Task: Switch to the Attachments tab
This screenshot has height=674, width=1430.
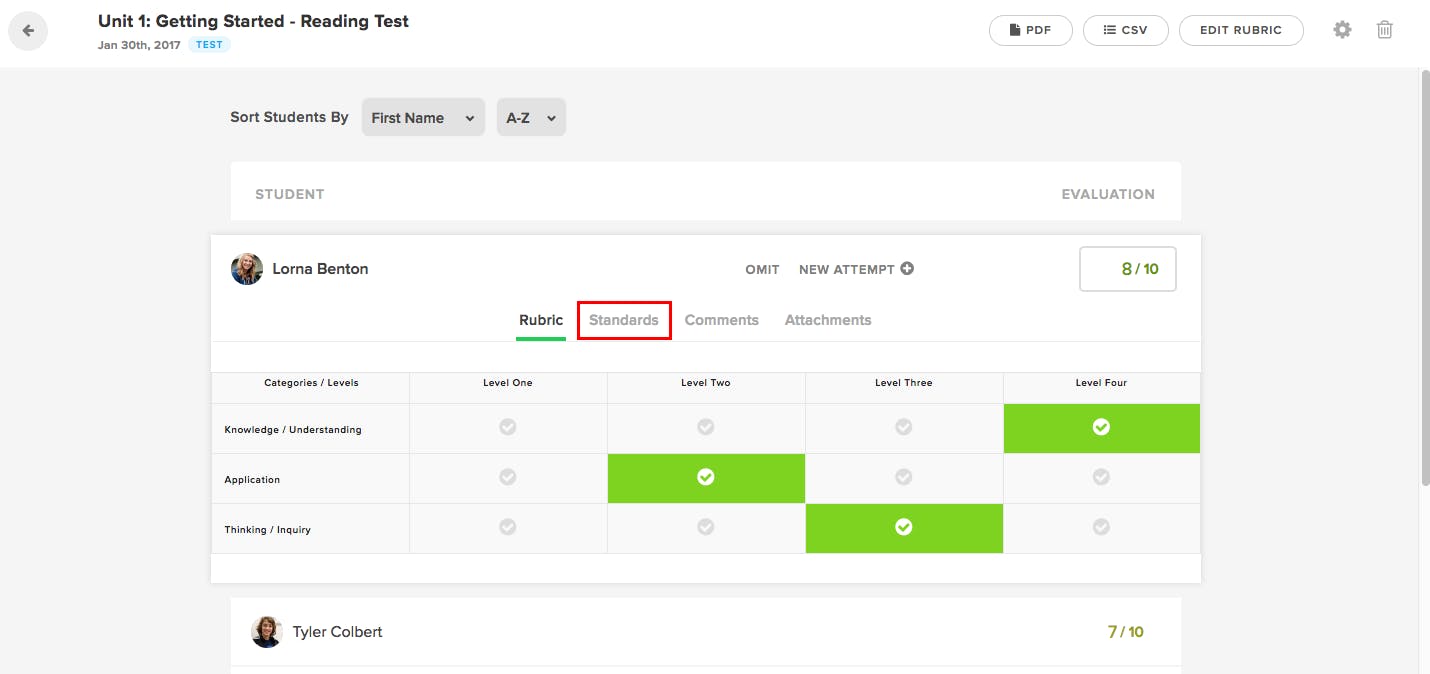Action: 828,320
